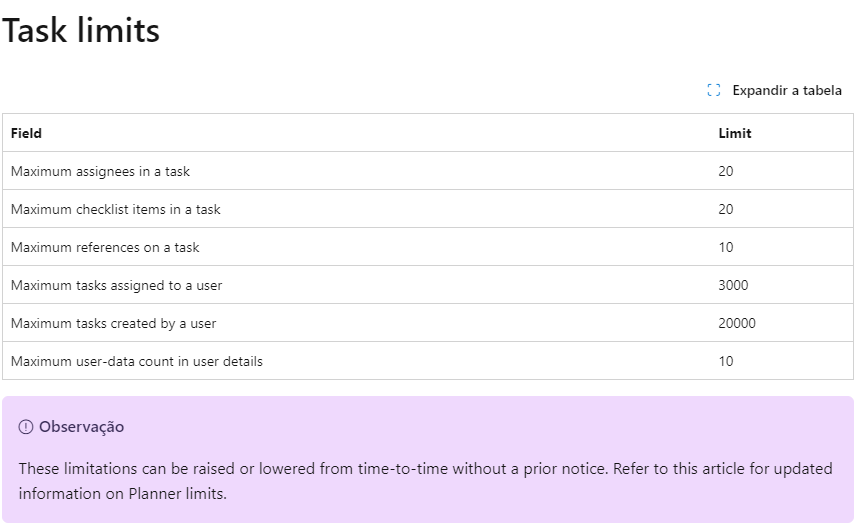Click the limit value for user-data count
This screenshot has height=526, width=868.
coord(726,361)
